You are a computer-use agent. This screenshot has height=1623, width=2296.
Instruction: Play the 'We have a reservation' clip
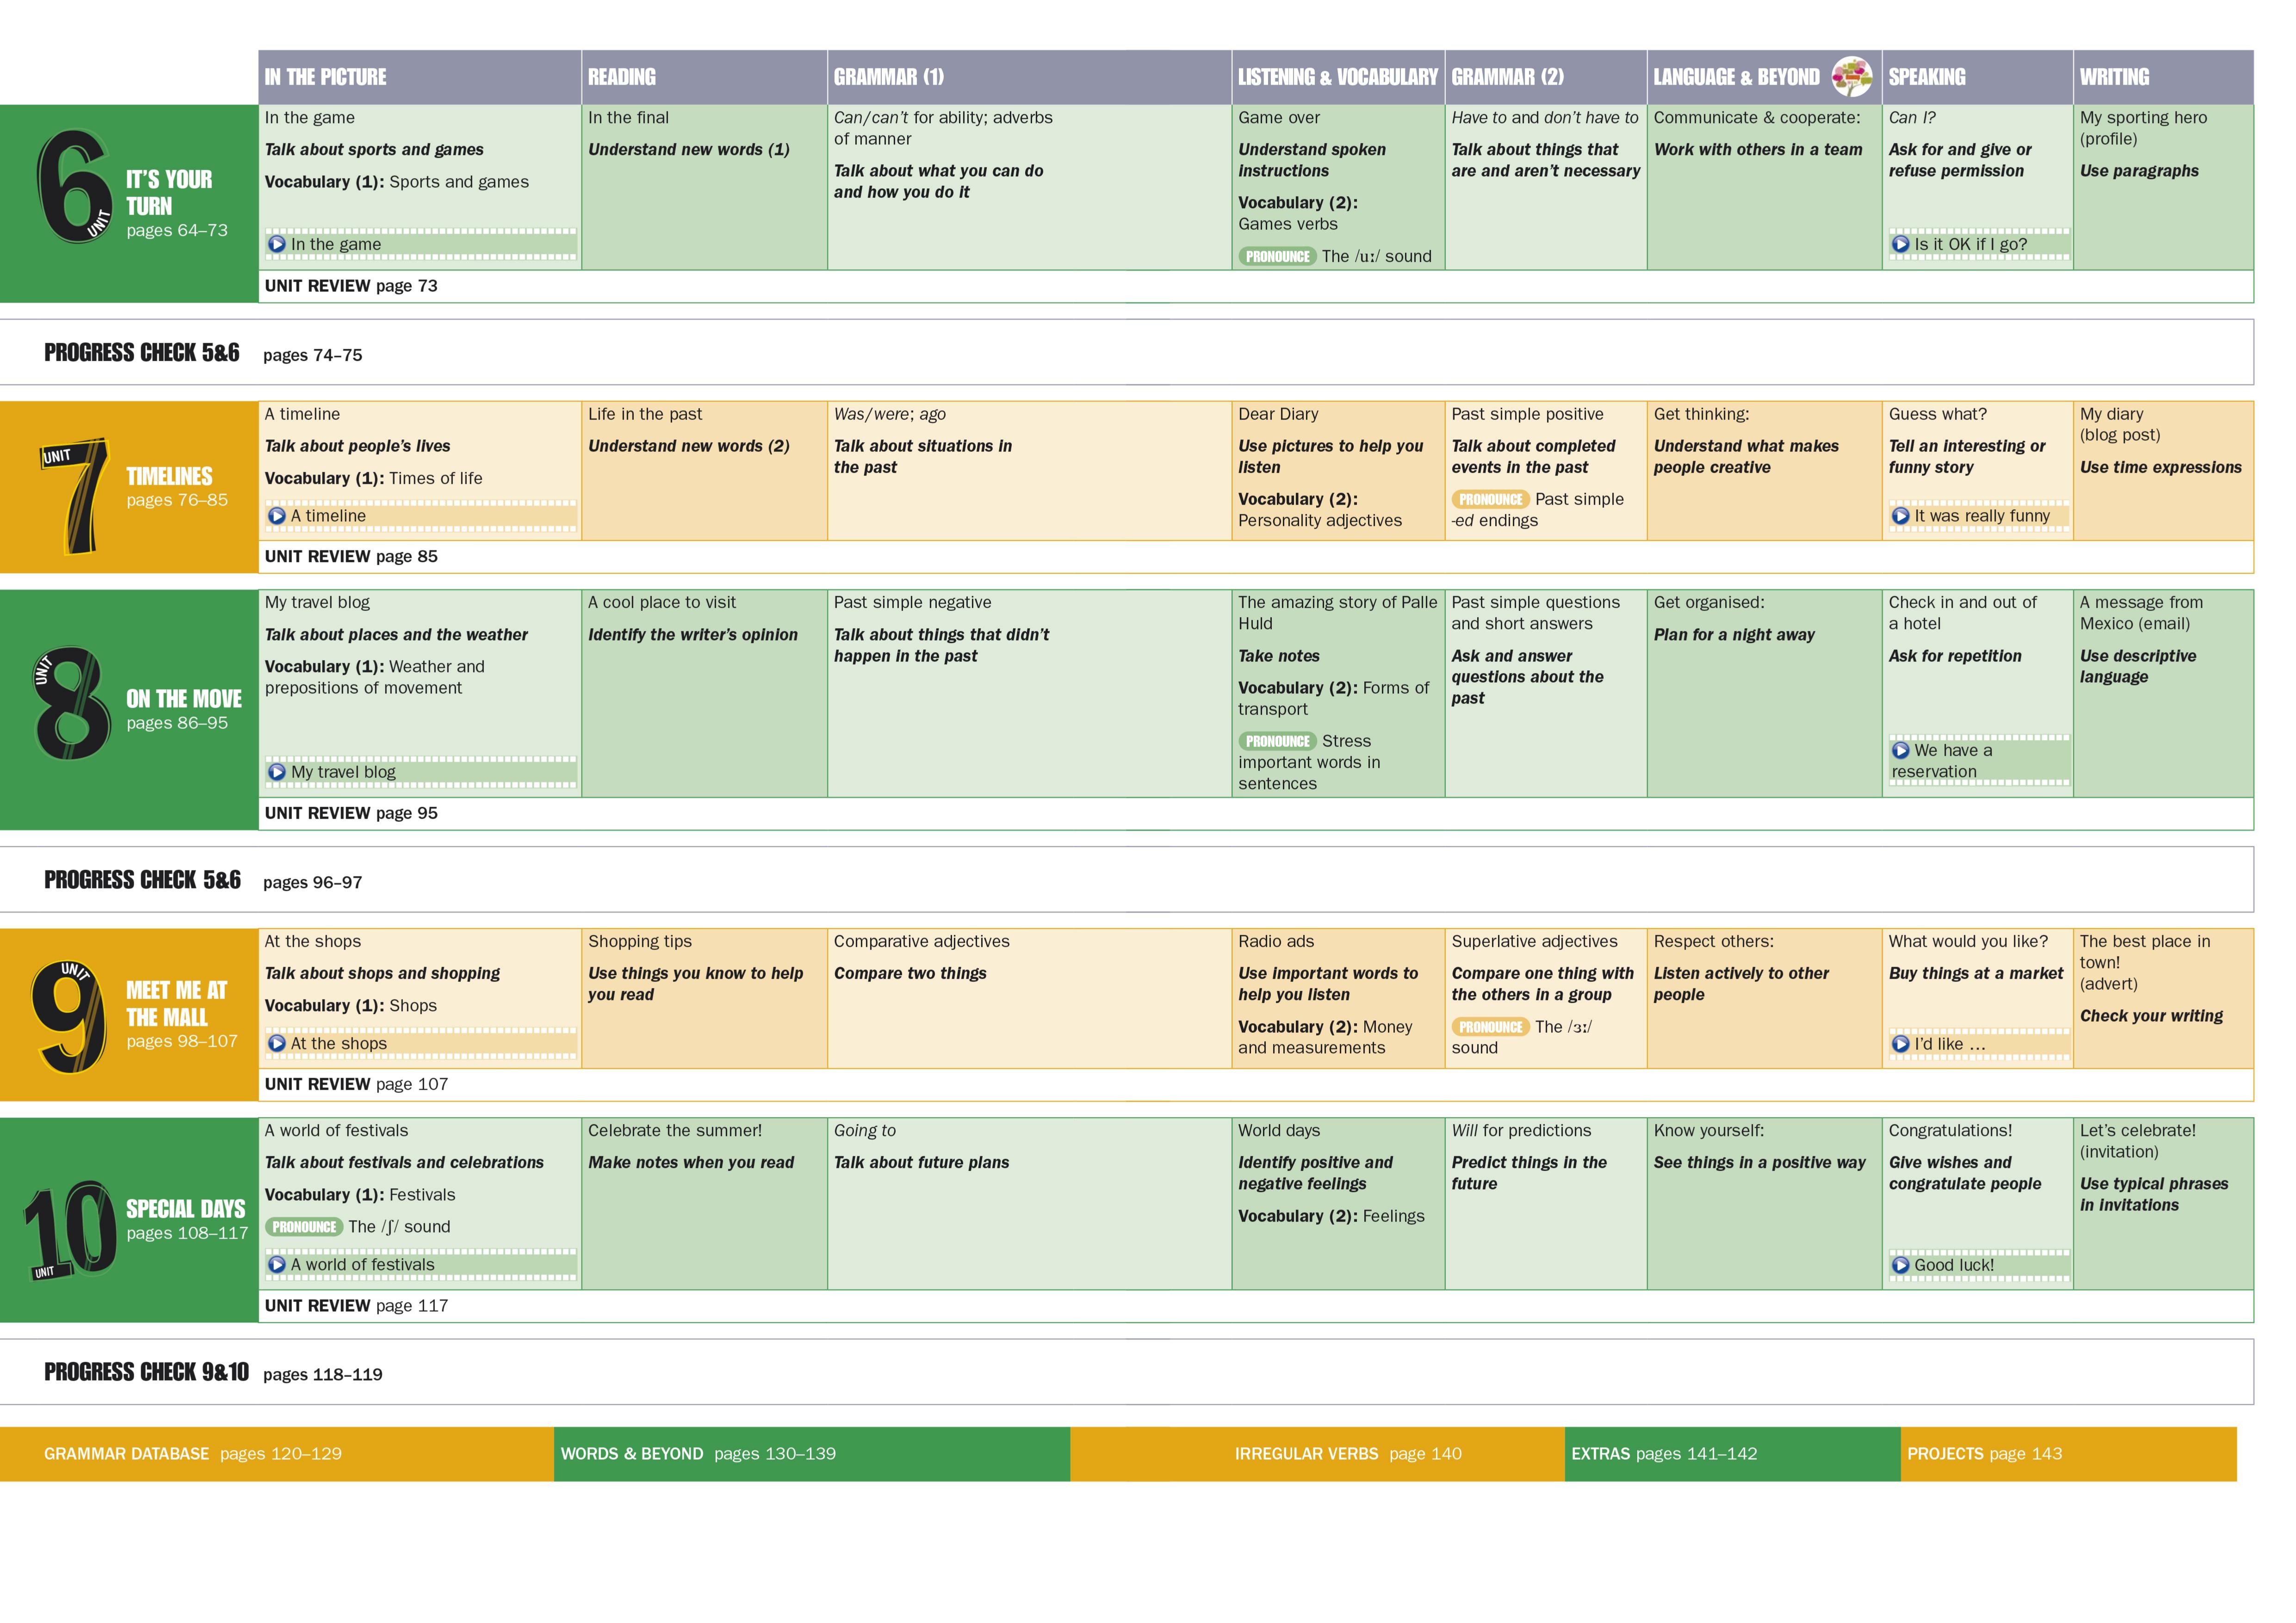1900,750
